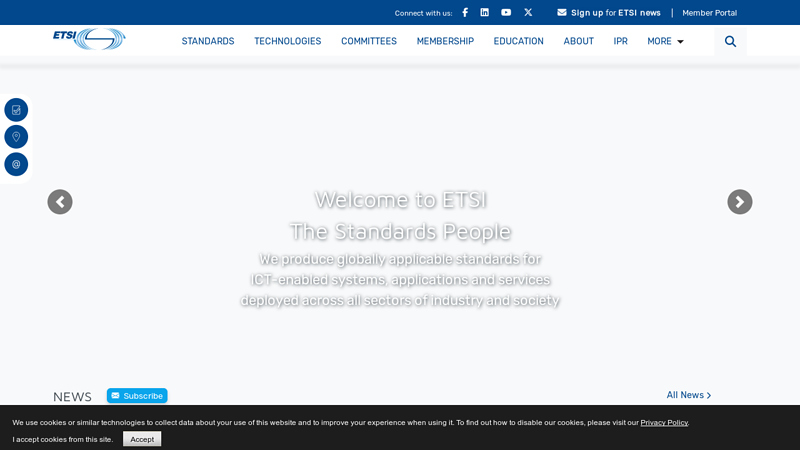The image size is (800, 450).
Task: Open ETSI X (Twitter) icon
Action: click(528, 12)
